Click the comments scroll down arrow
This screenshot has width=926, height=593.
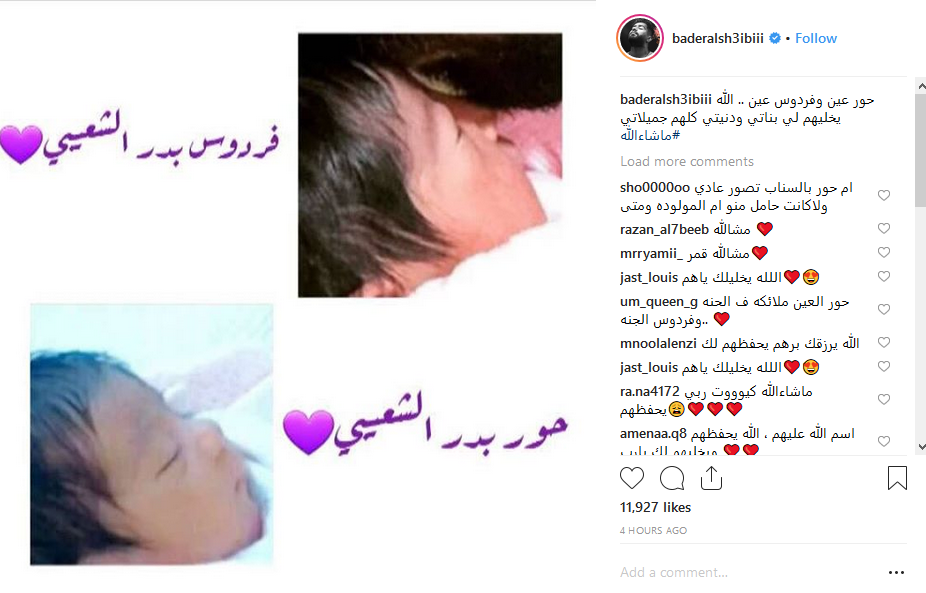921,447
